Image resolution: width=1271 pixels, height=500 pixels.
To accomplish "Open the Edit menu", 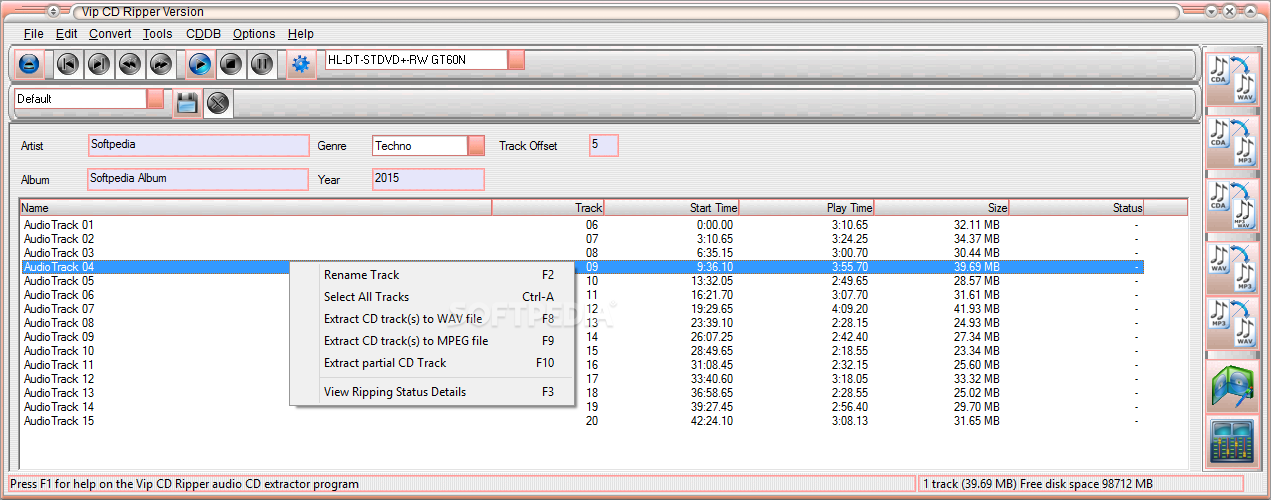I will [66, 34].
